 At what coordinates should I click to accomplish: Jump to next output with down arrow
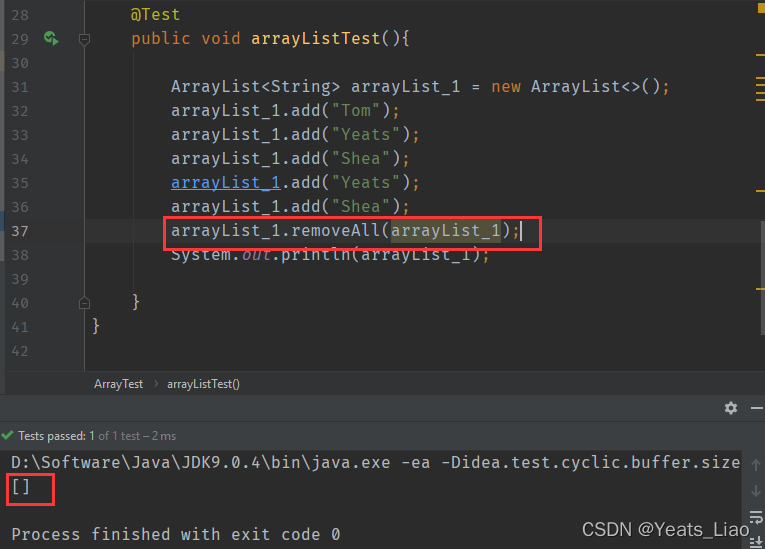[x=756, y=490]
